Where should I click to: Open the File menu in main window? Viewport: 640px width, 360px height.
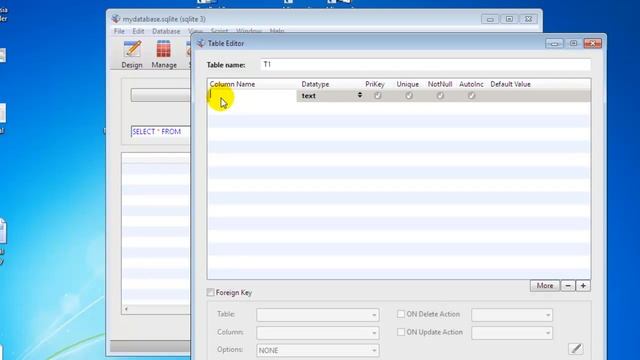click(x=119, y=31)
